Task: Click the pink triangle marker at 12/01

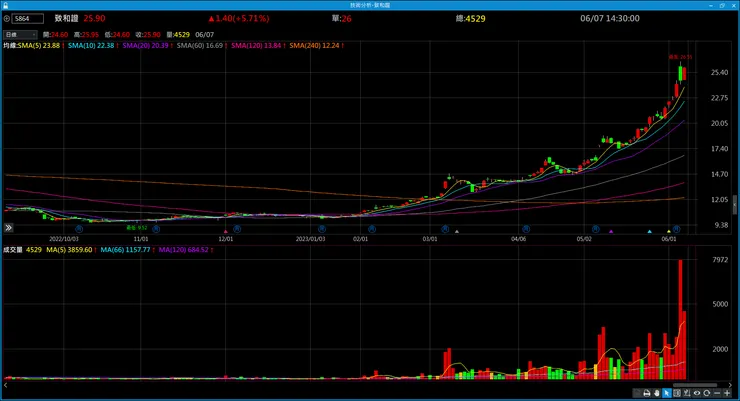Action: tap(226, 231)
